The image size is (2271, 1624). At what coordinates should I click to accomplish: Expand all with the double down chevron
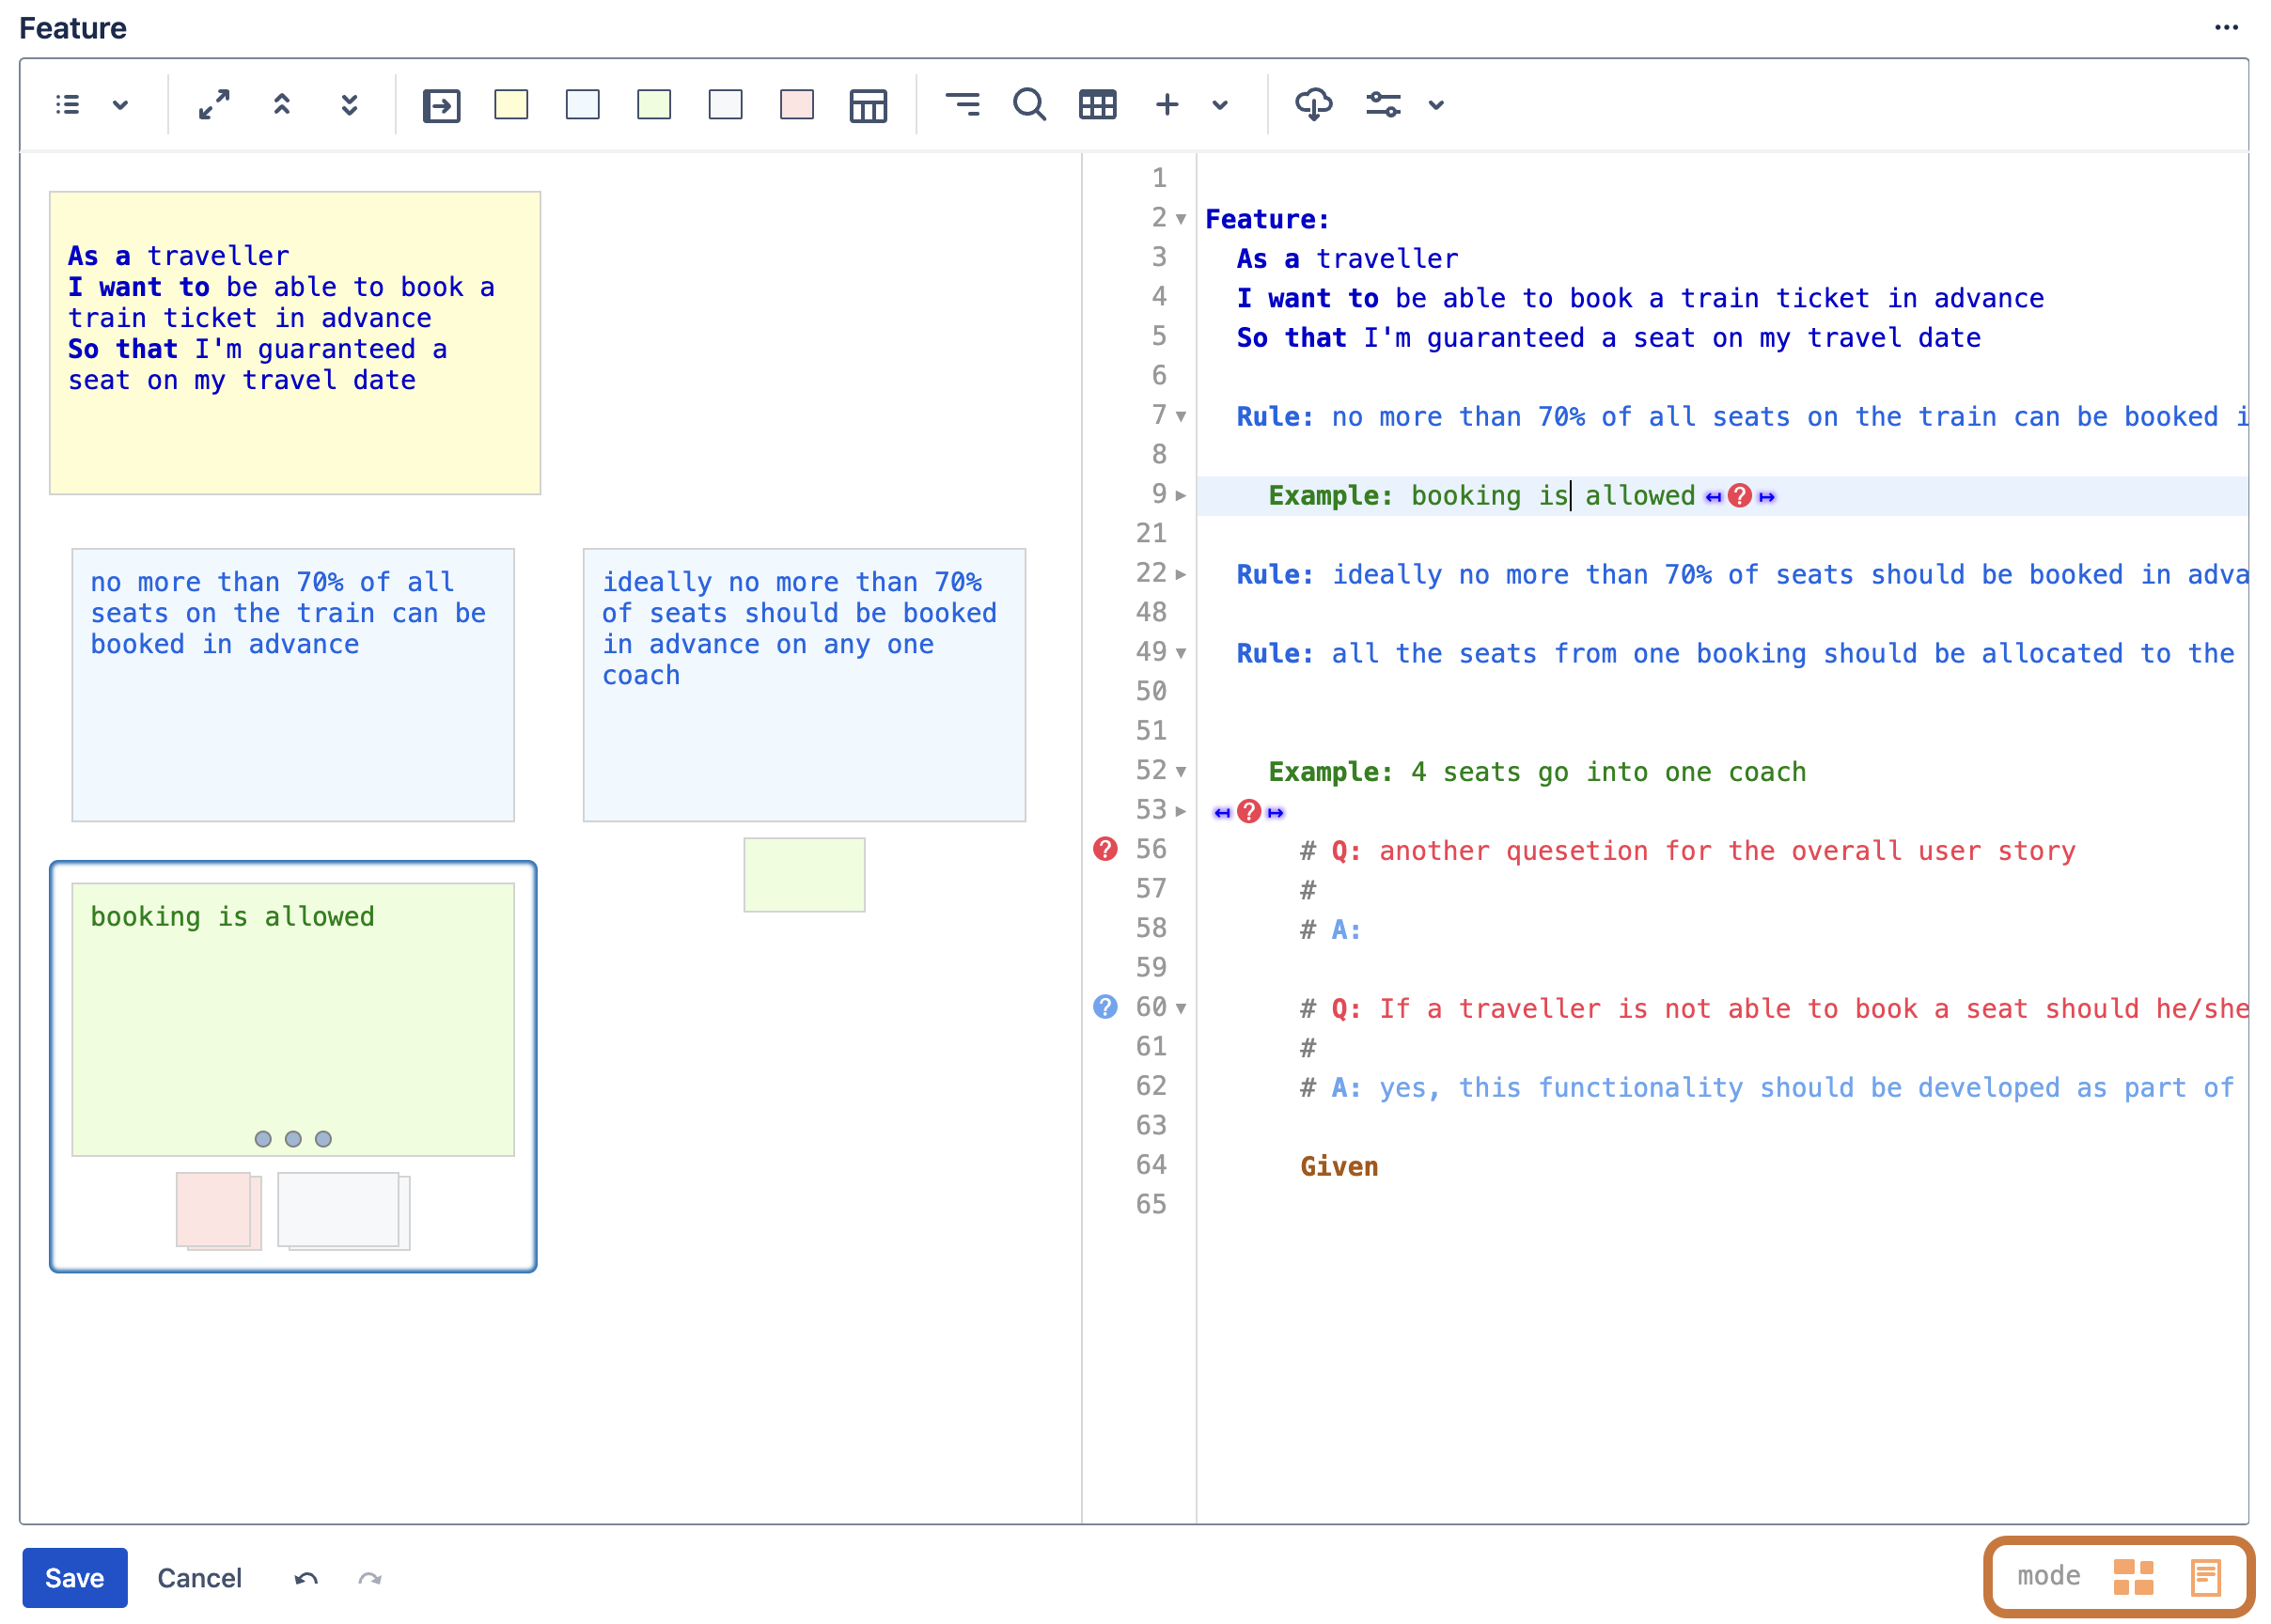[x=349, y=105]
